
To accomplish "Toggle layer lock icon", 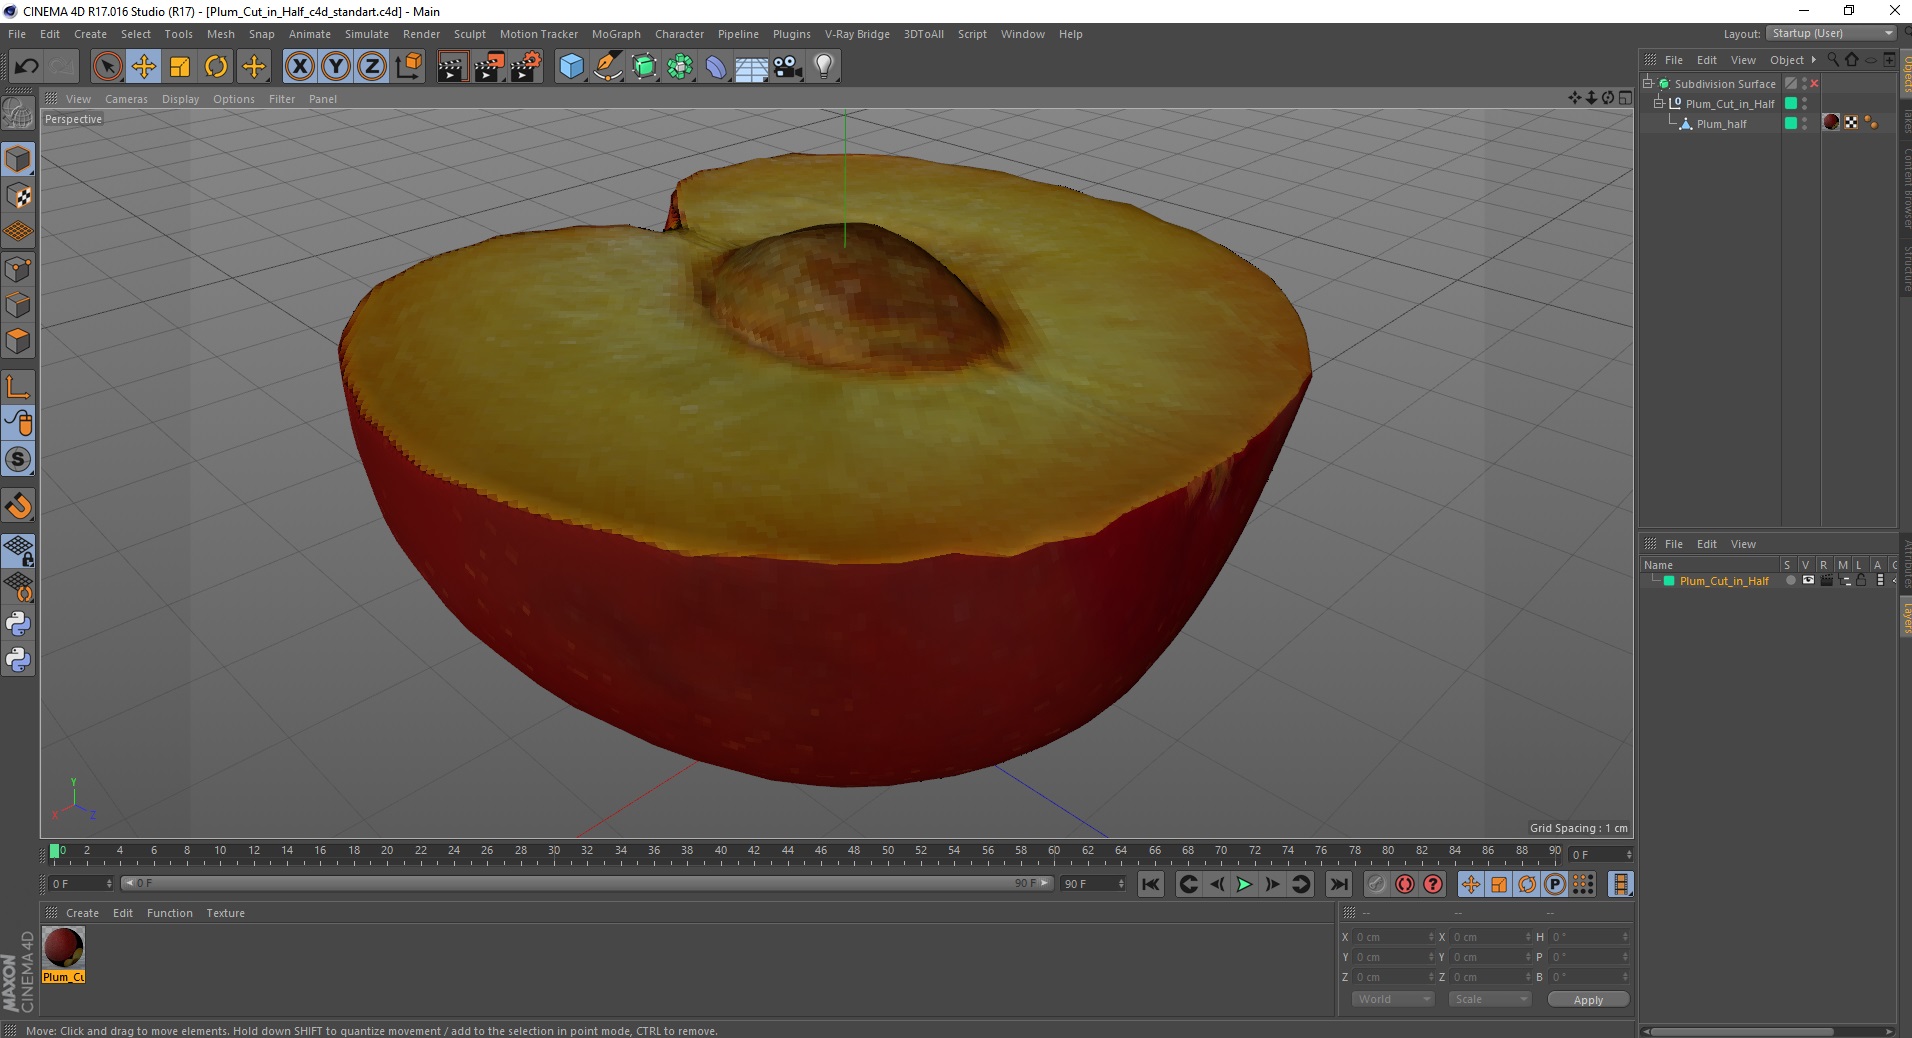I will tap(1861, 580).
